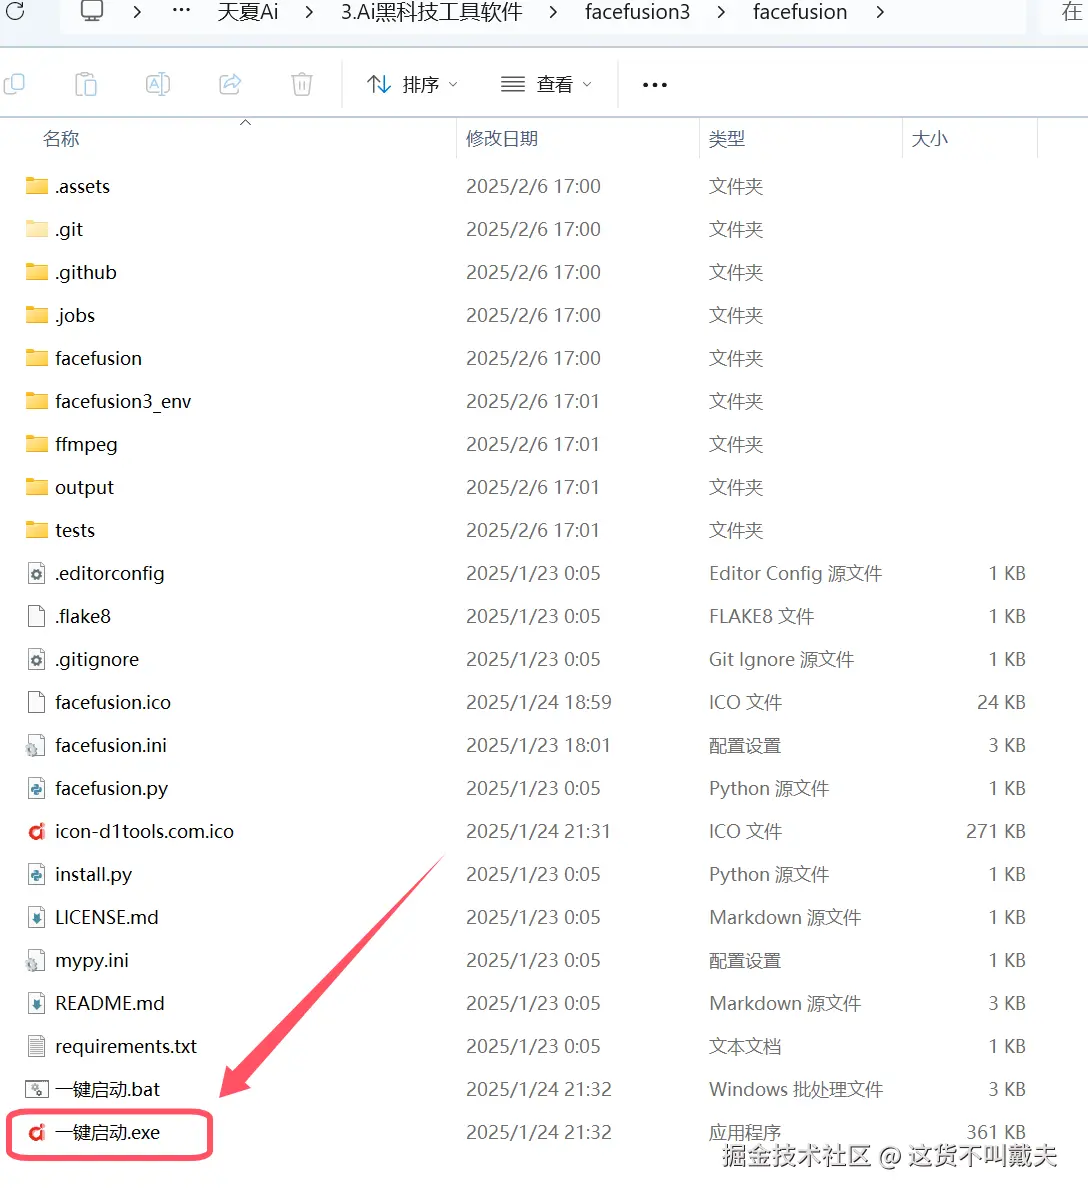
Task: Click the facefusion.py Python file icon
Action: [x=37, y=788]
